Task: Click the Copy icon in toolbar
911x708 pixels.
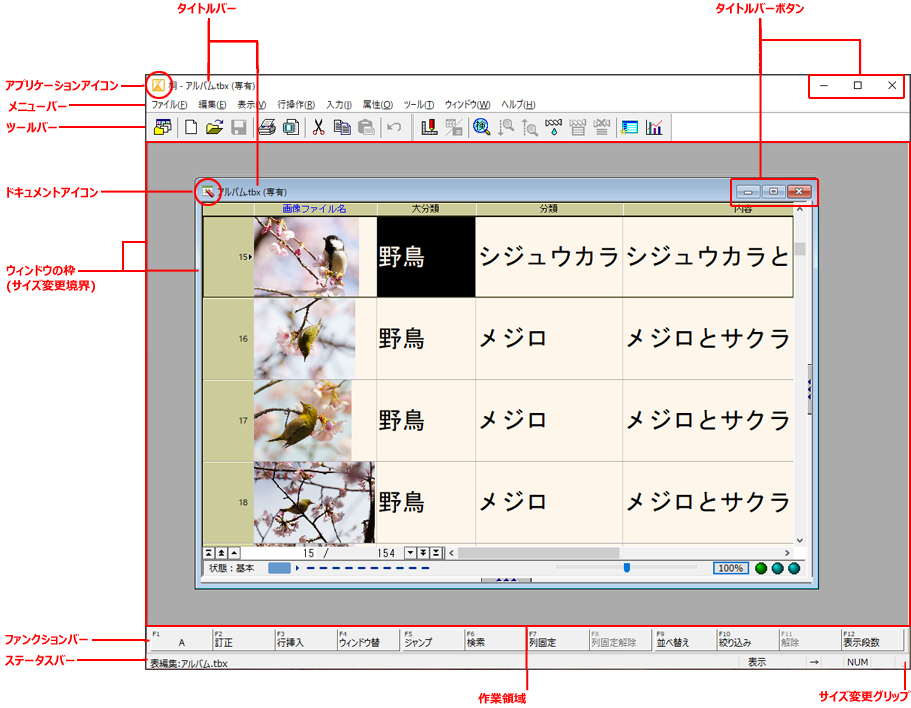Action: pyautogui.click(x=342, y=128)
